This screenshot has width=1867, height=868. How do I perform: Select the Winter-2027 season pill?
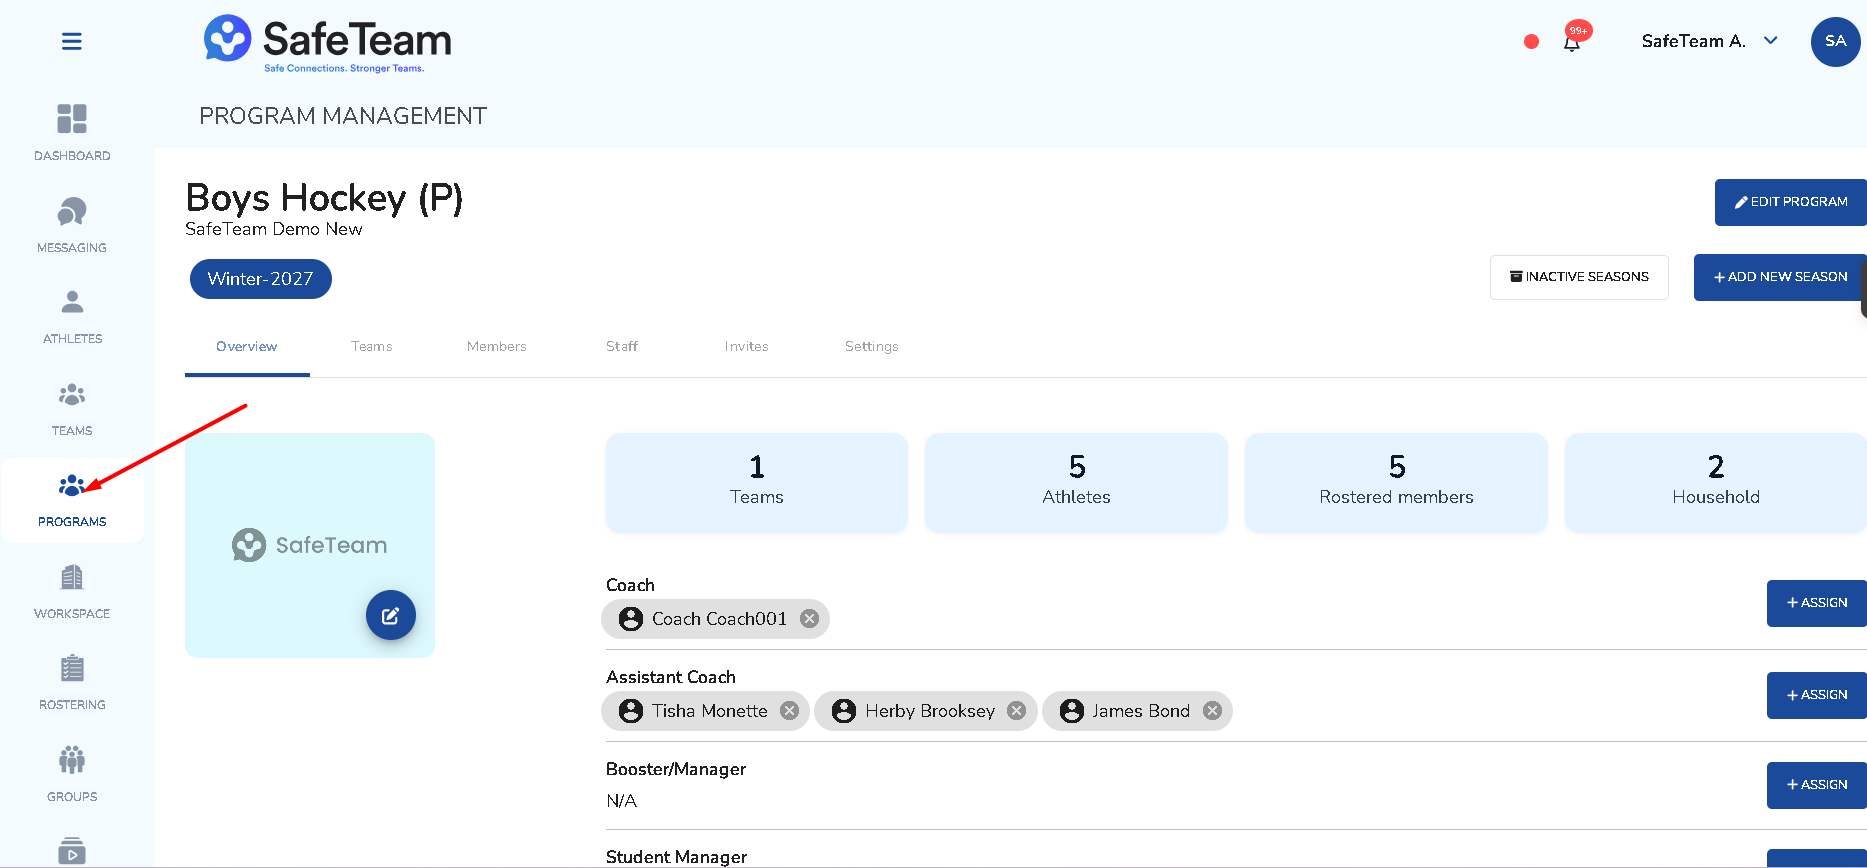pyautogui.click(x=261, y=279)
